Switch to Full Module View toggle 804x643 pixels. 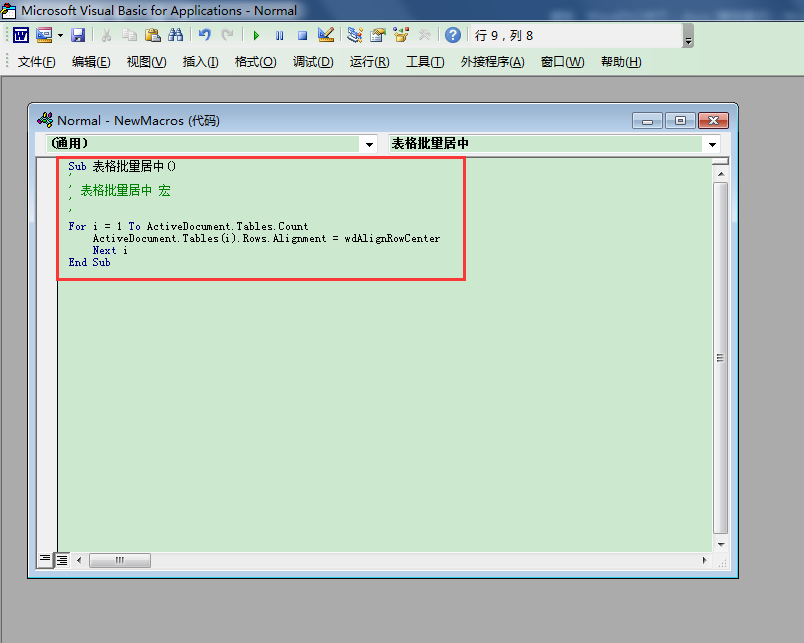tap(61, 559)
